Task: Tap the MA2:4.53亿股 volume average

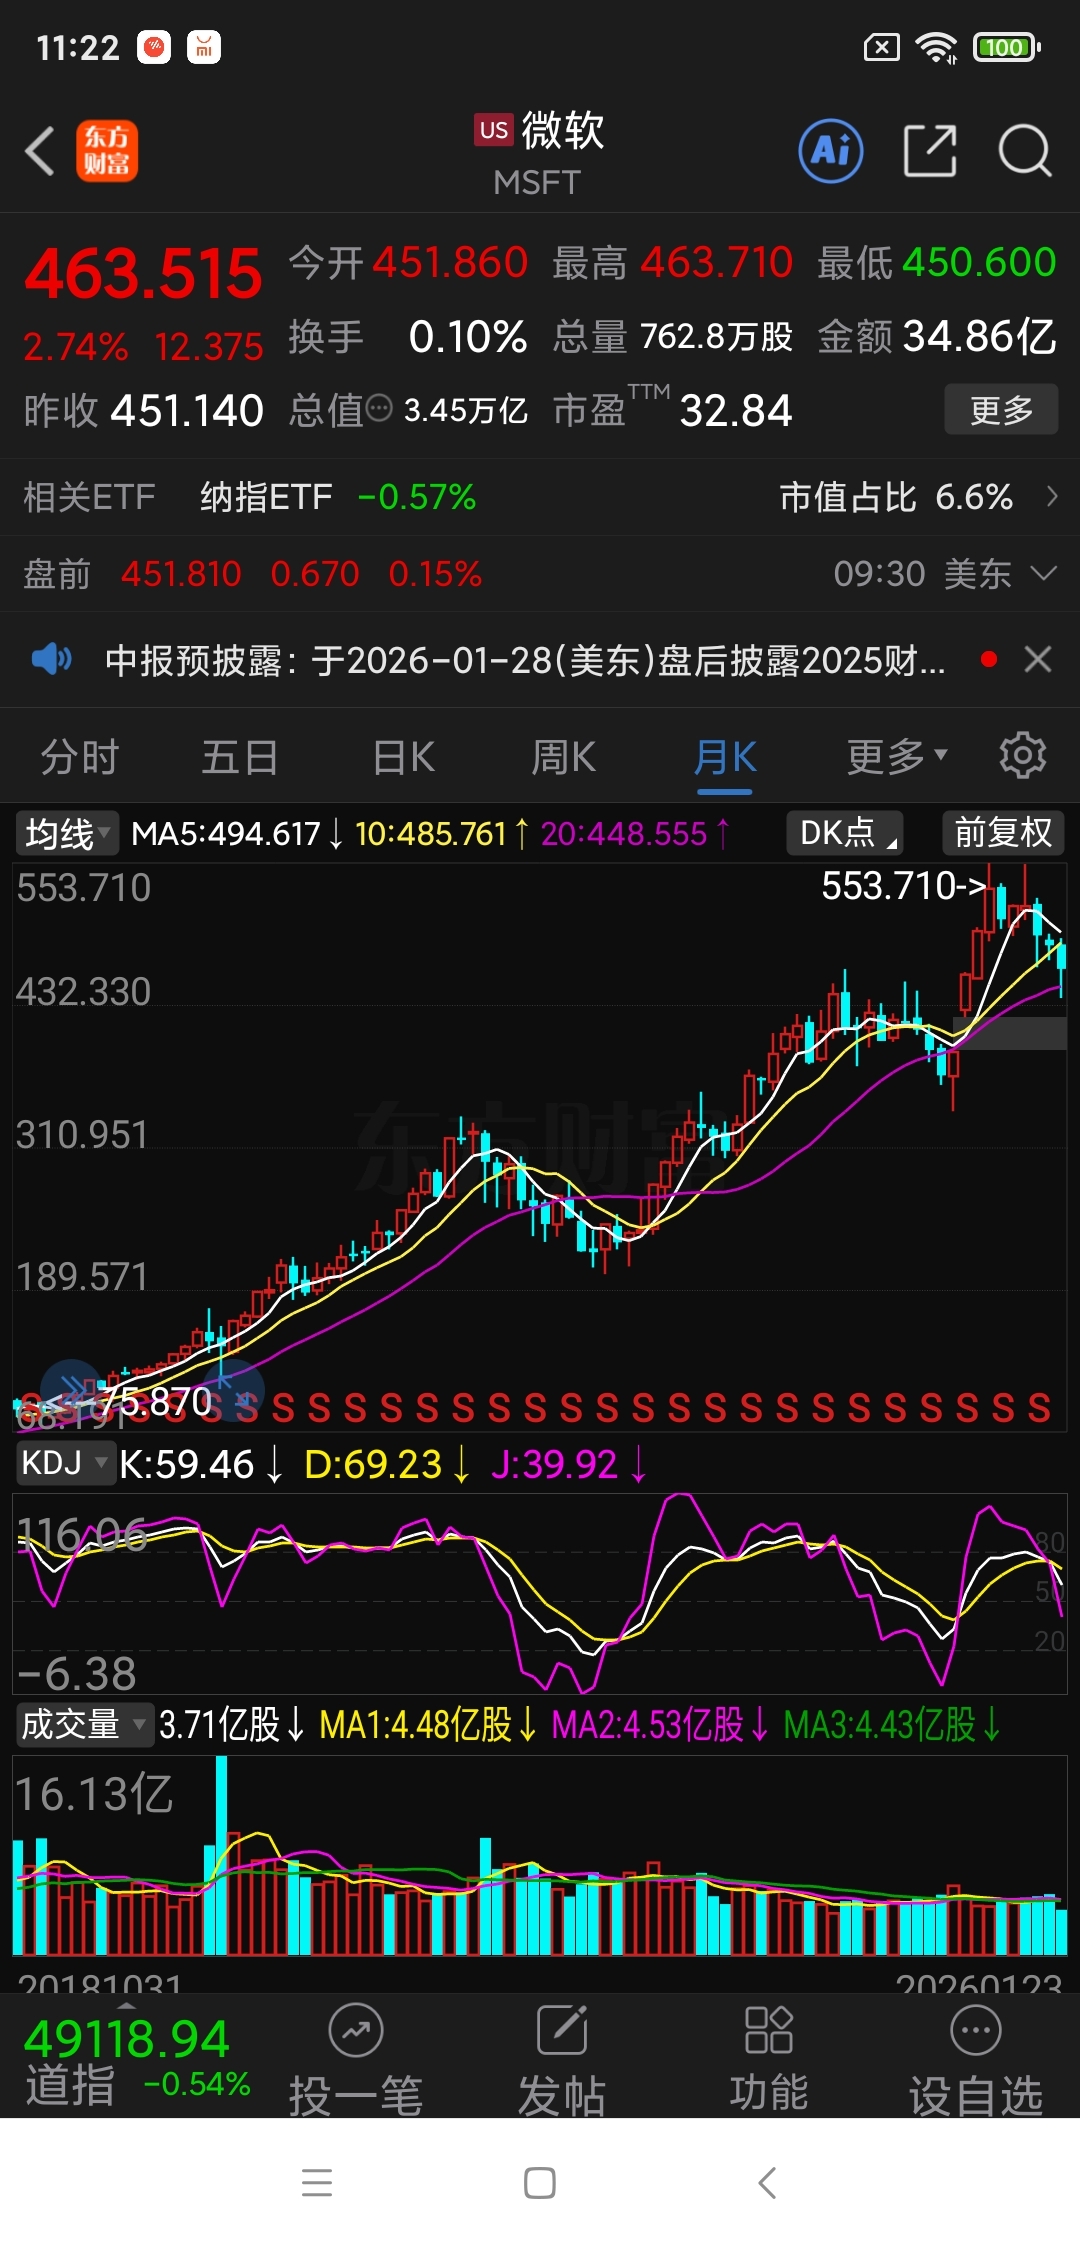Action: 660,1724
